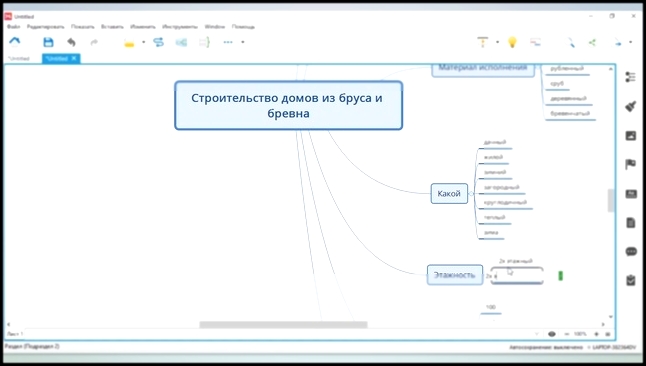
Task: Click the green share icon
Action: point(592,42)
